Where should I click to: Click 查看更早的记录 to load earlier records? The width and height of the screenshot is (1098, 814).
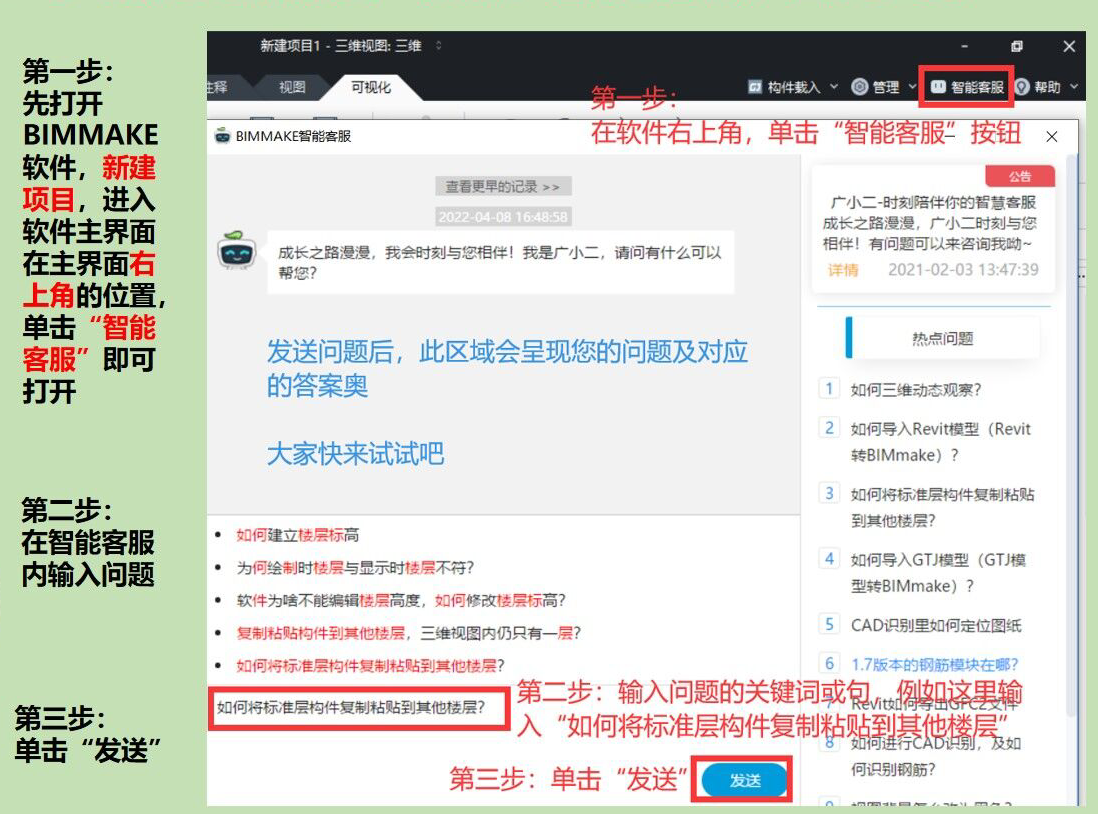[x=503, y=186]
